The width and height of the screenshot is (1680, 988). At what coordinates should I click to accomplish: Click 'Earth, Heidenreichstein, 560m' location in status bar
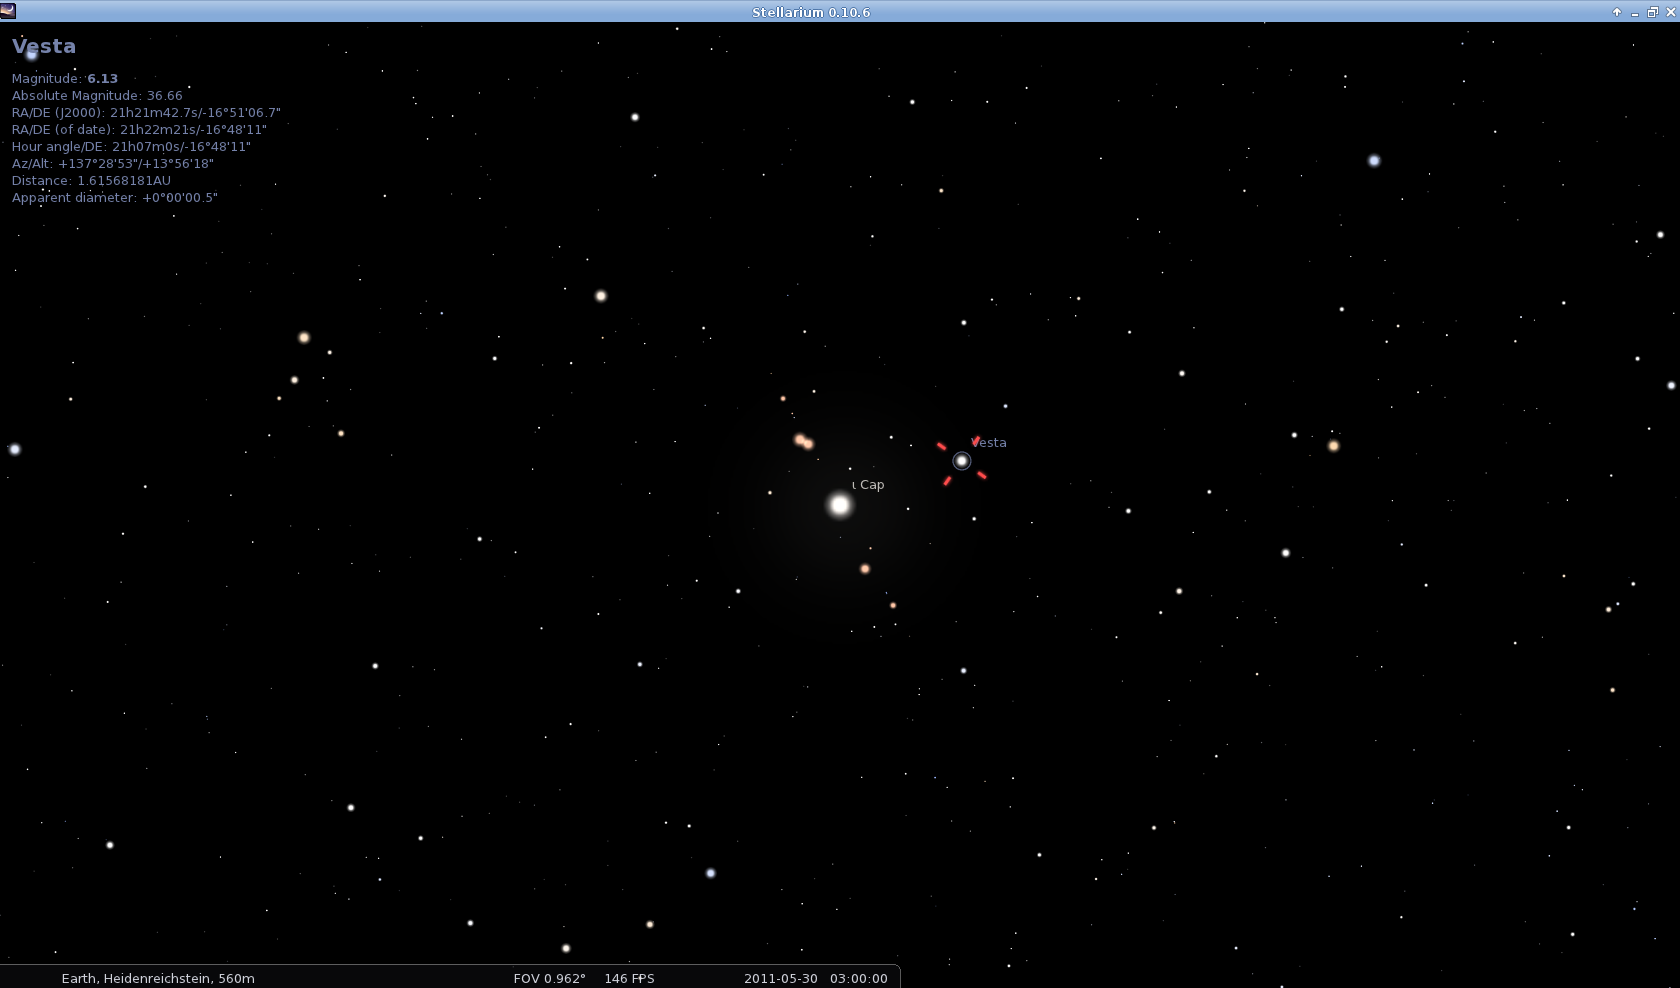coord(158,978)
